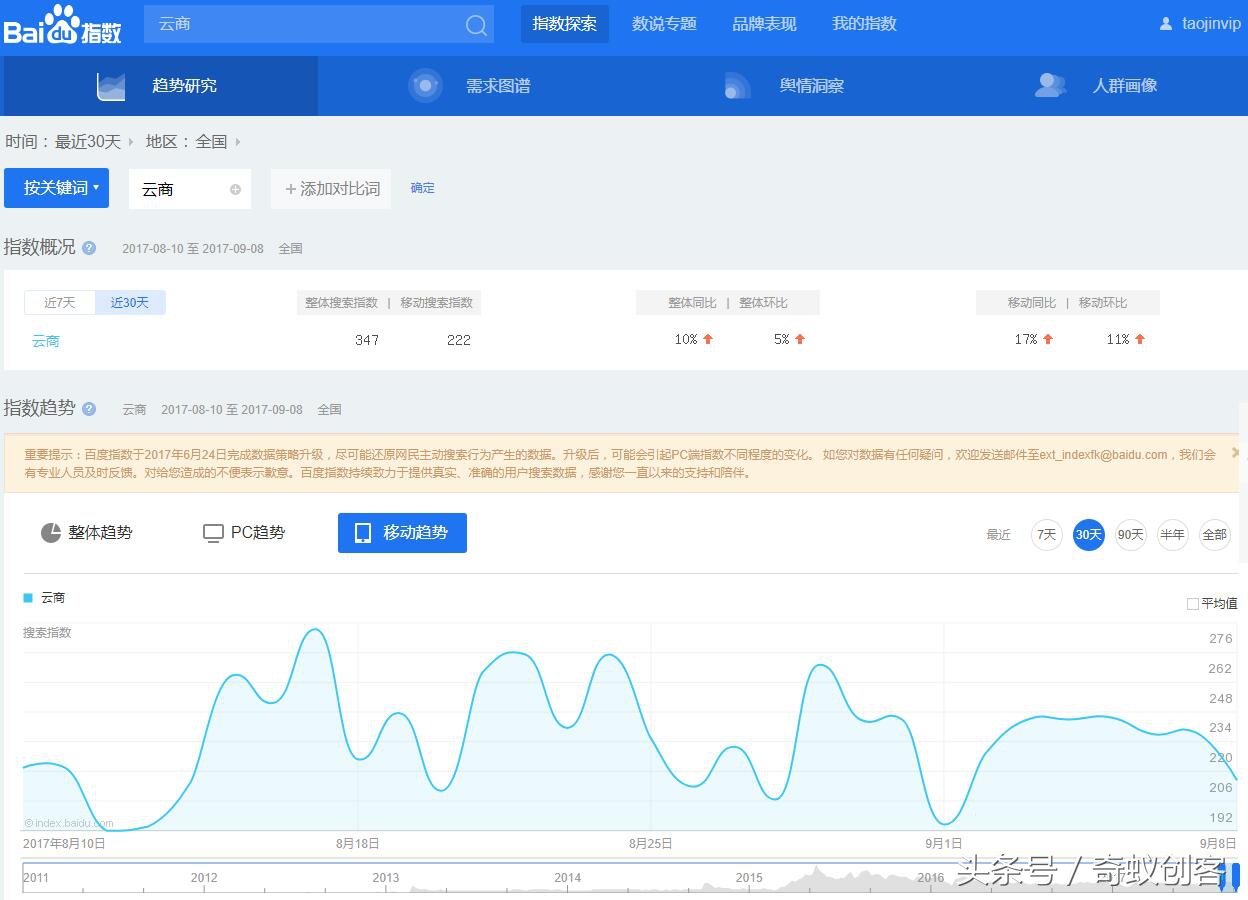
Task: Click the 云商 keyword text box
Action: (190, 189)
